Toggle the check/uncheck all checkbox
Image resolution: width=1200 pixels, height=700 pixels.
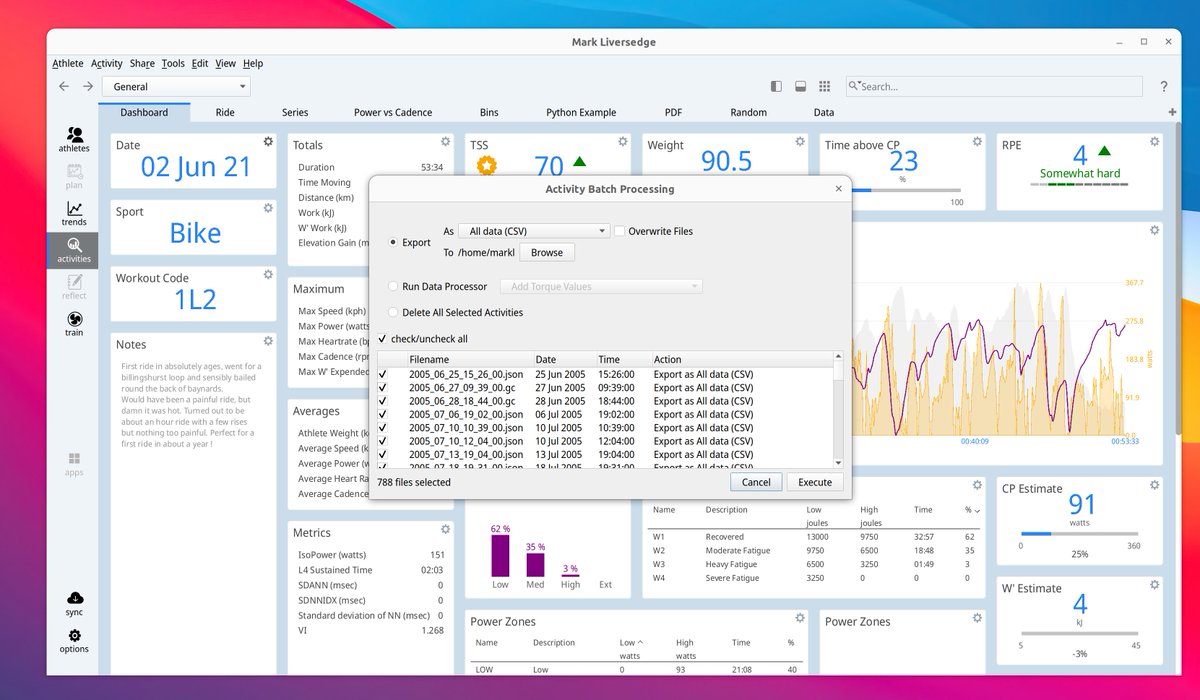tap(382, 339)
